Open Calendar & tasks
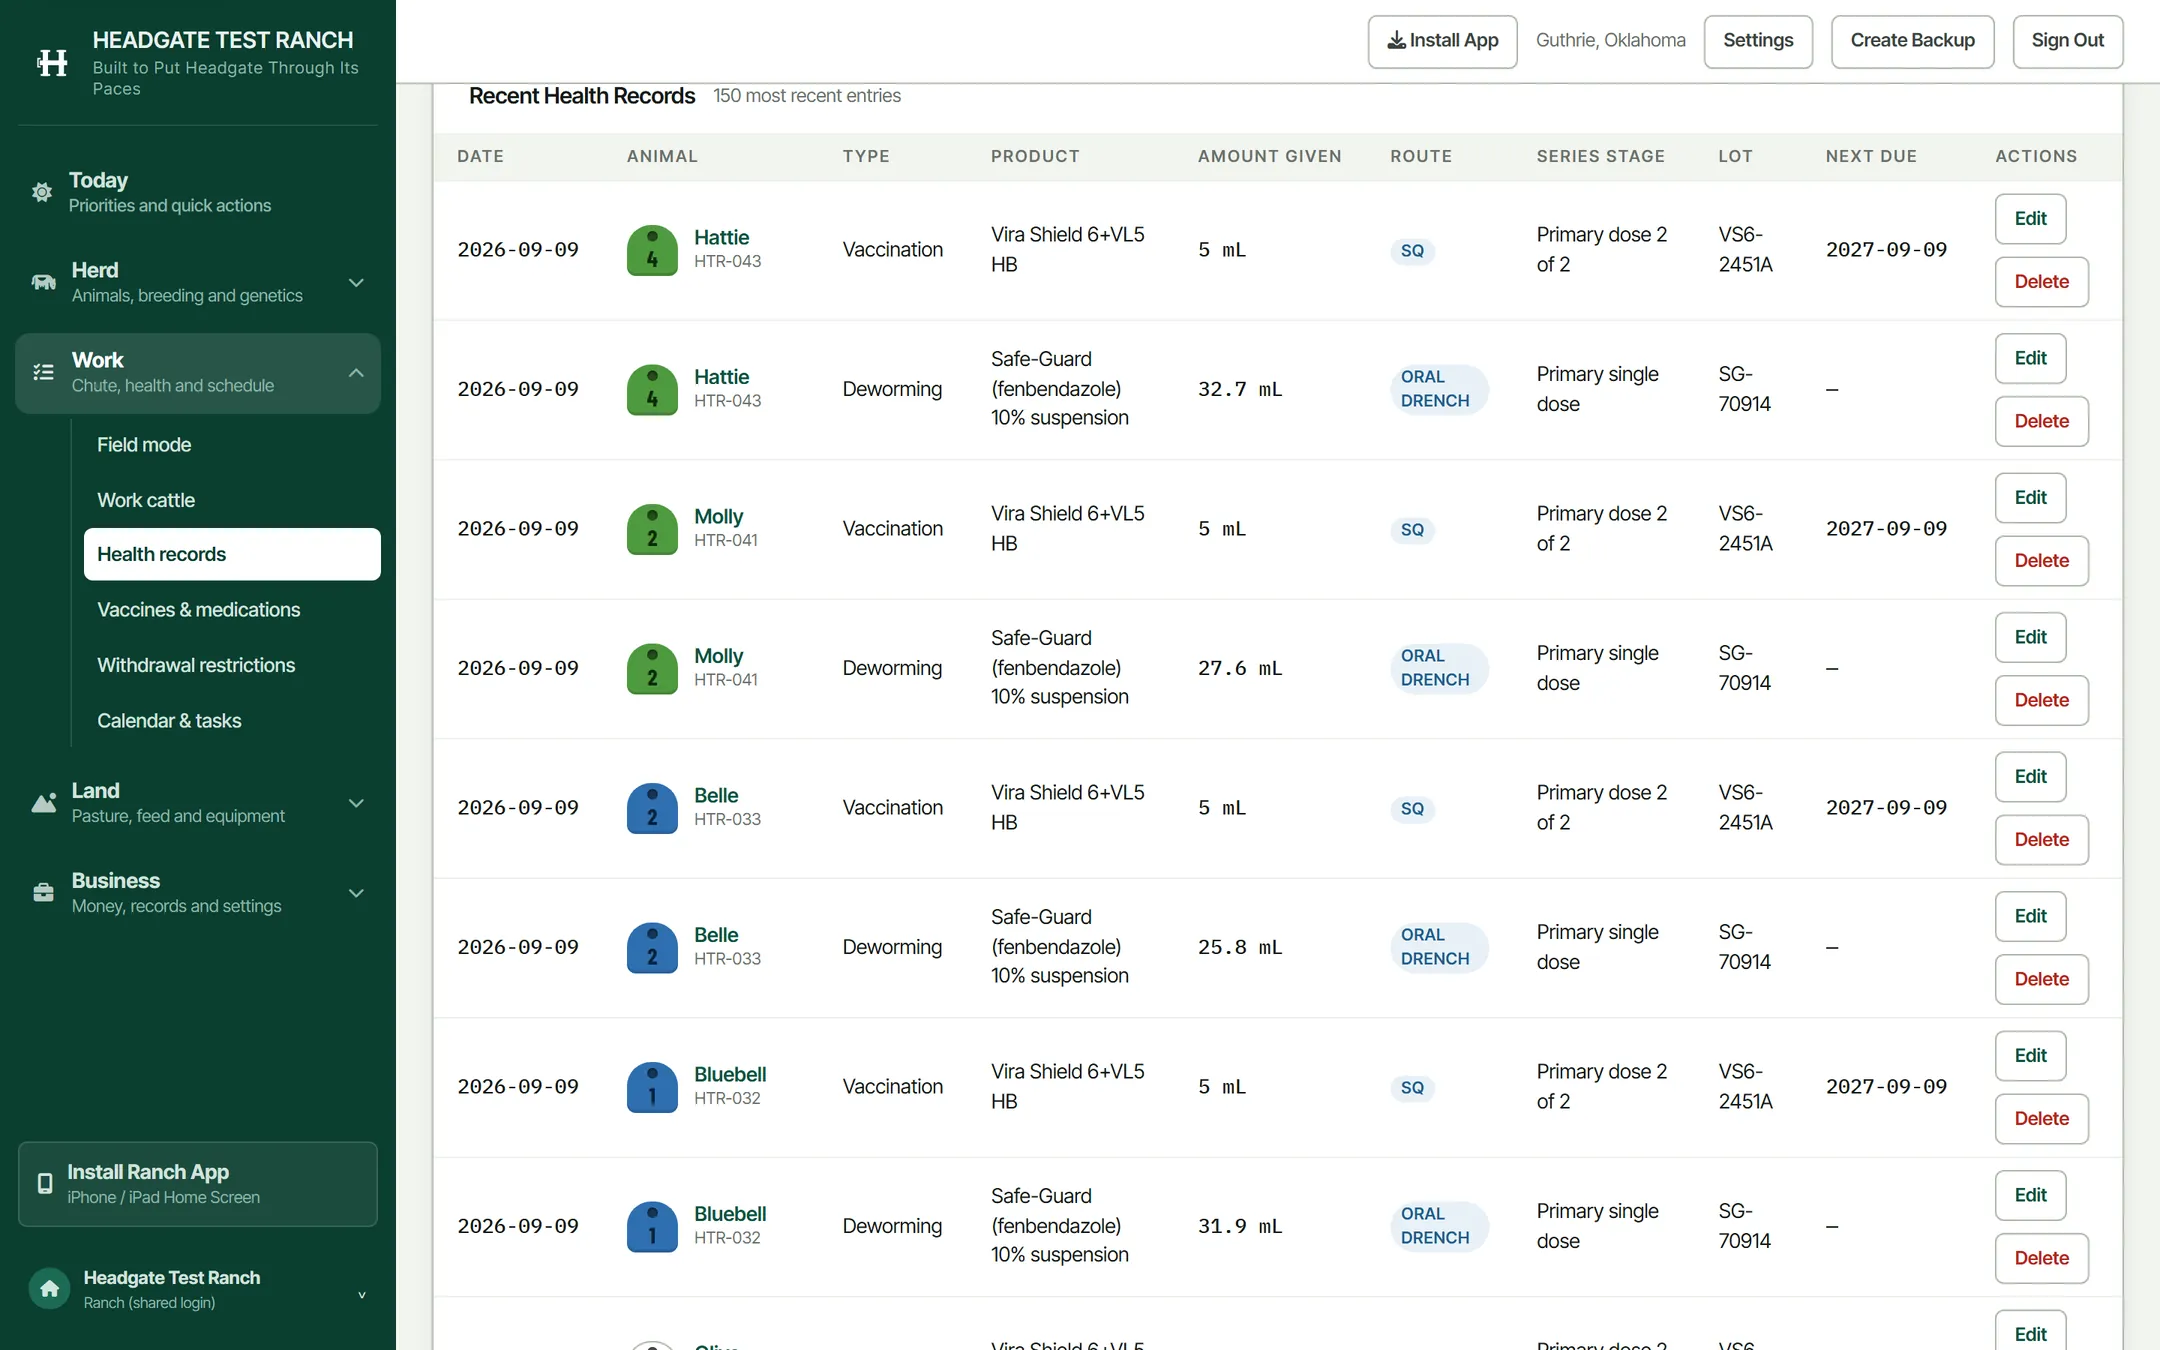Screen dimensions: 2160x1350 click(232, 721)
